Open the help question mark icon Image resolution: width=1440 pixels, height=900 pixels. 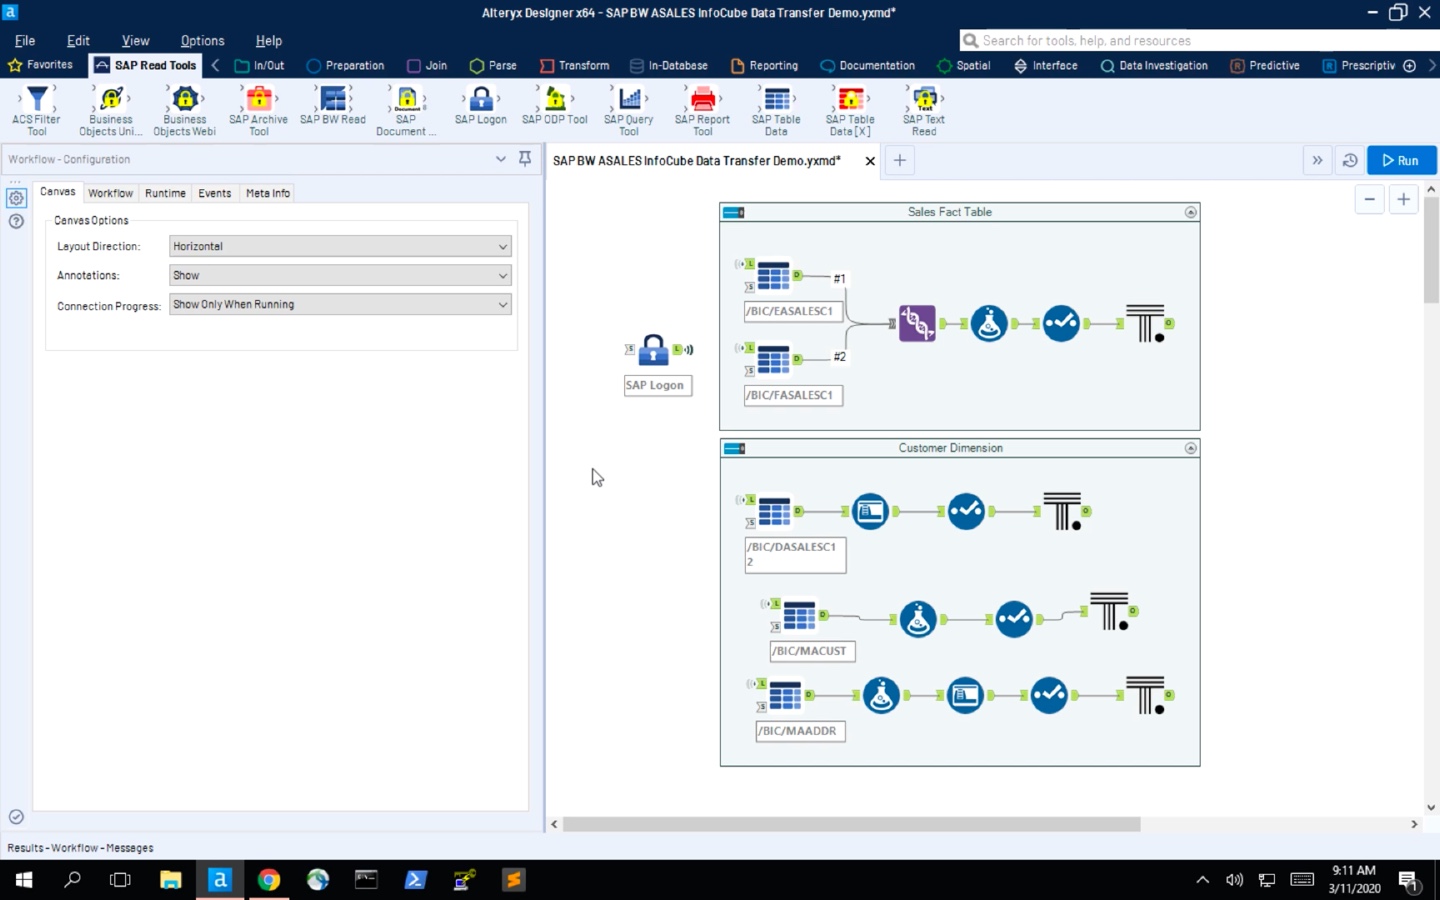(16, 221)
